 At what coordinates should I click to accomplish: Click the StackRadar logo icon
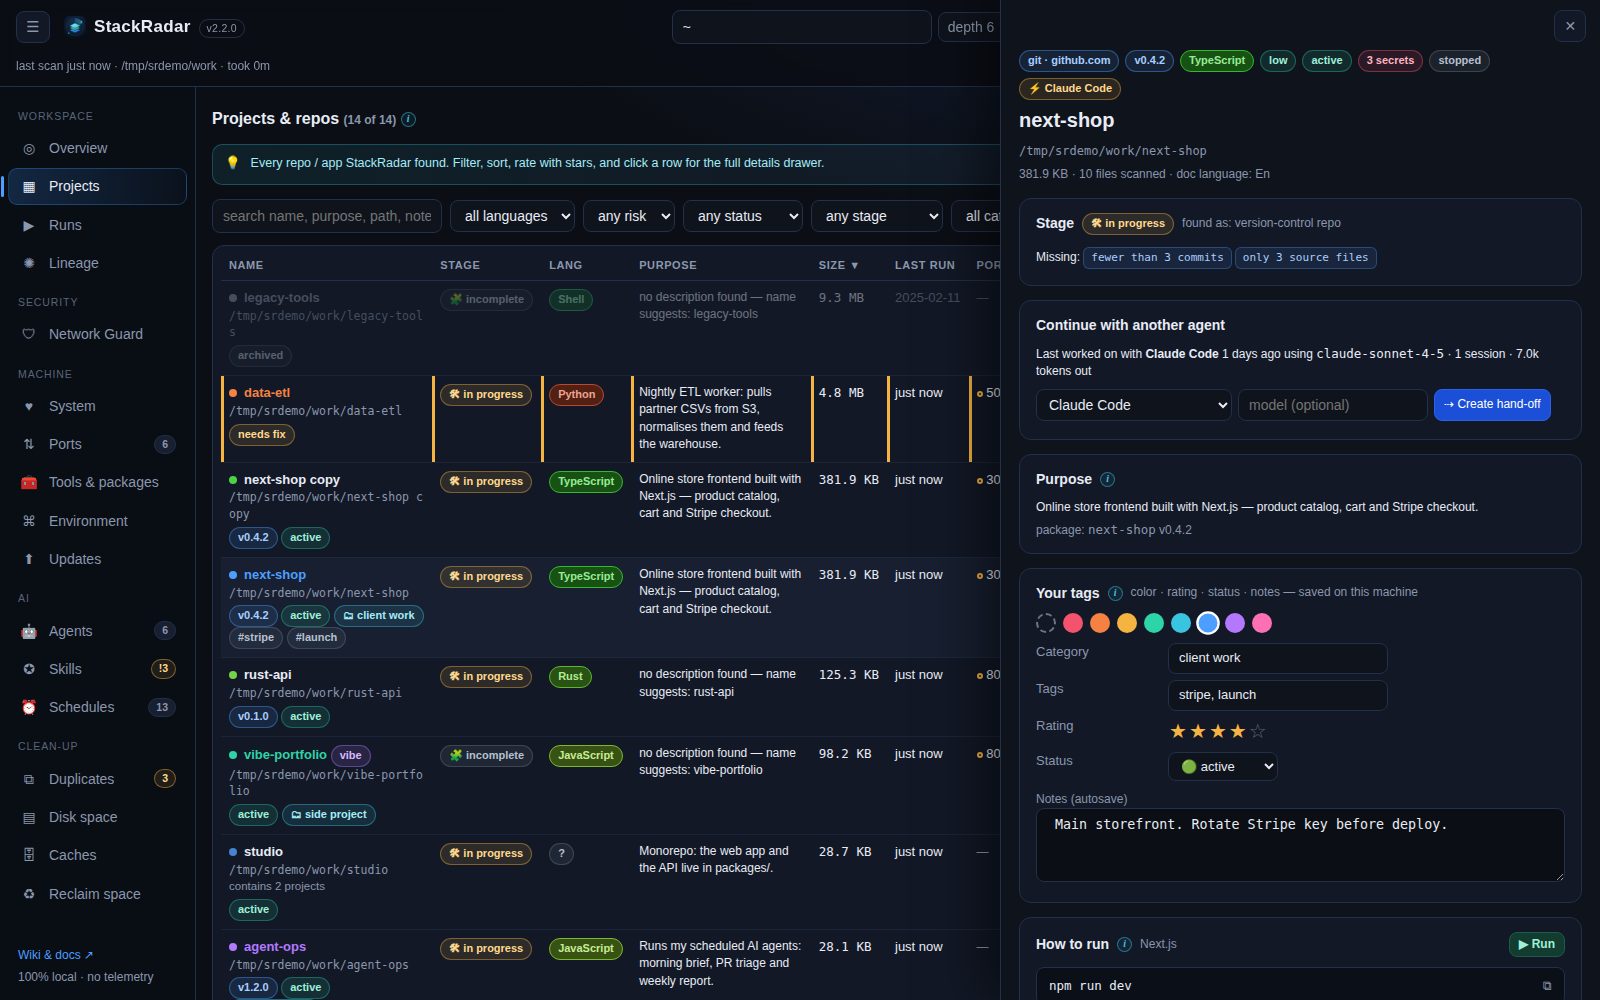(75, 27)
